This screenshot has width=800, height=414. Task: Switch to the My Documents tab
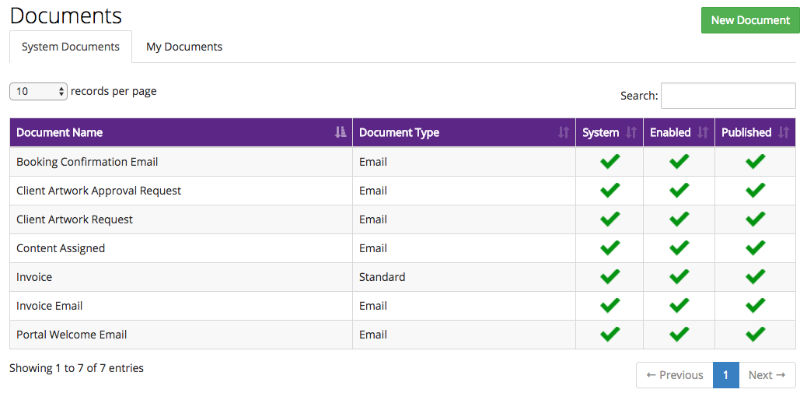click(184, 47)
